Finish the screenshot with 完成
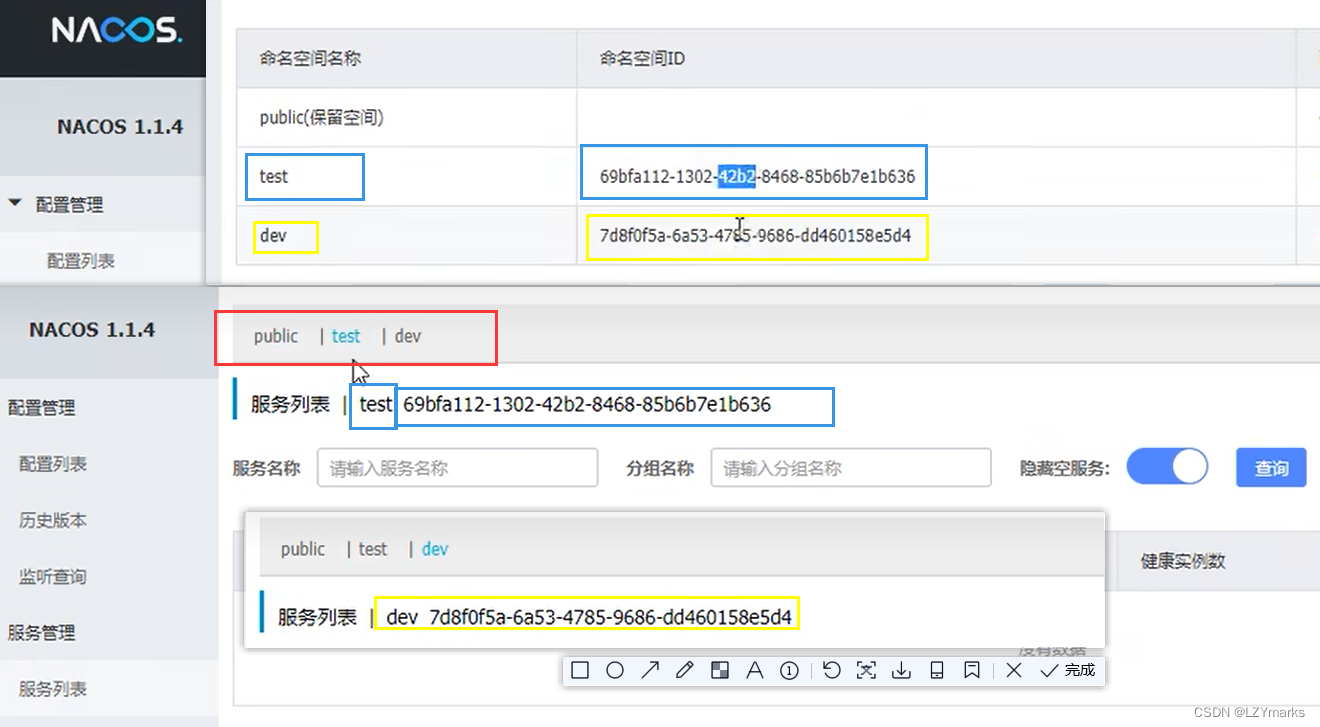 [x=1068, y=671]
